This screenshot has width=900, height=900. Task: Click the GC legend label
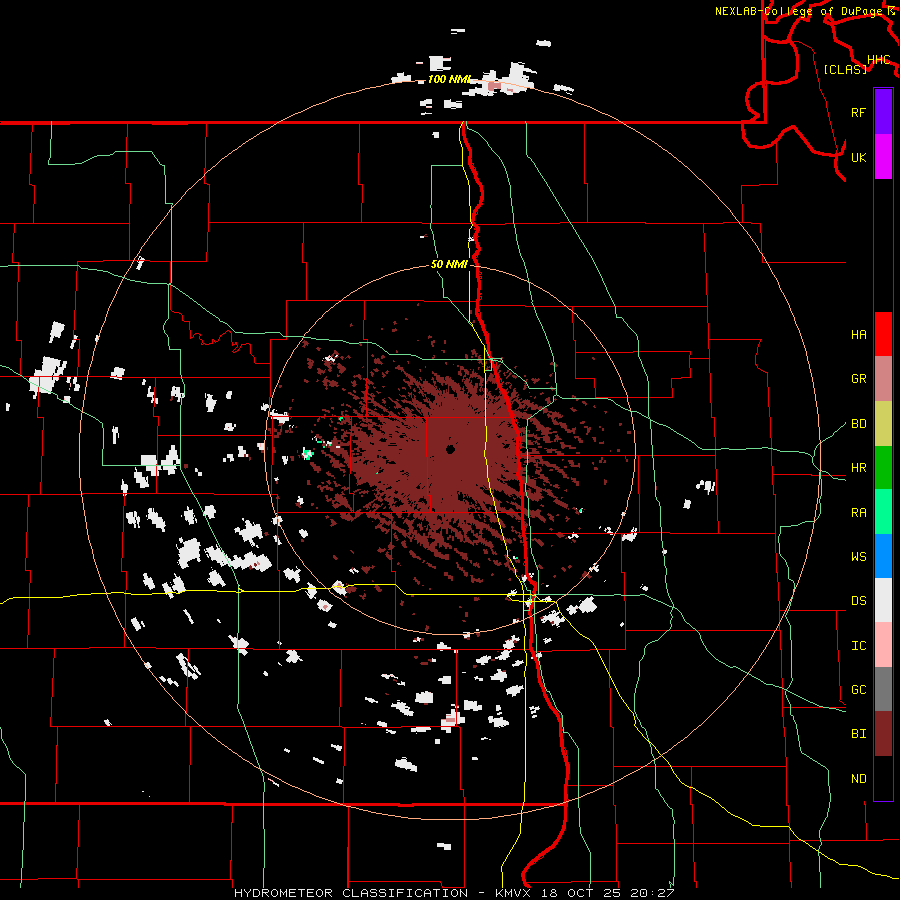point(858,689)
